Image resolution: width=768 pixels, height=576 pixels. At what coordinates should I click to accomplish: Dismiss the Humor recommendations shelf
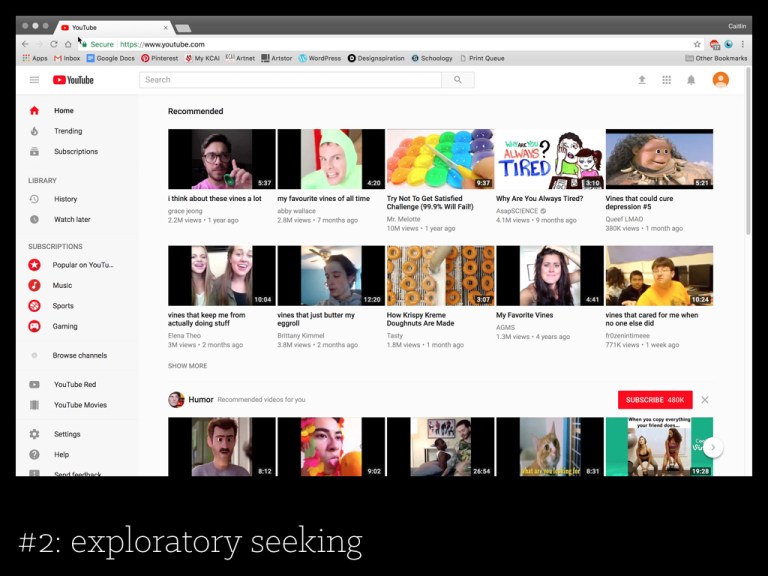(705, 400)
